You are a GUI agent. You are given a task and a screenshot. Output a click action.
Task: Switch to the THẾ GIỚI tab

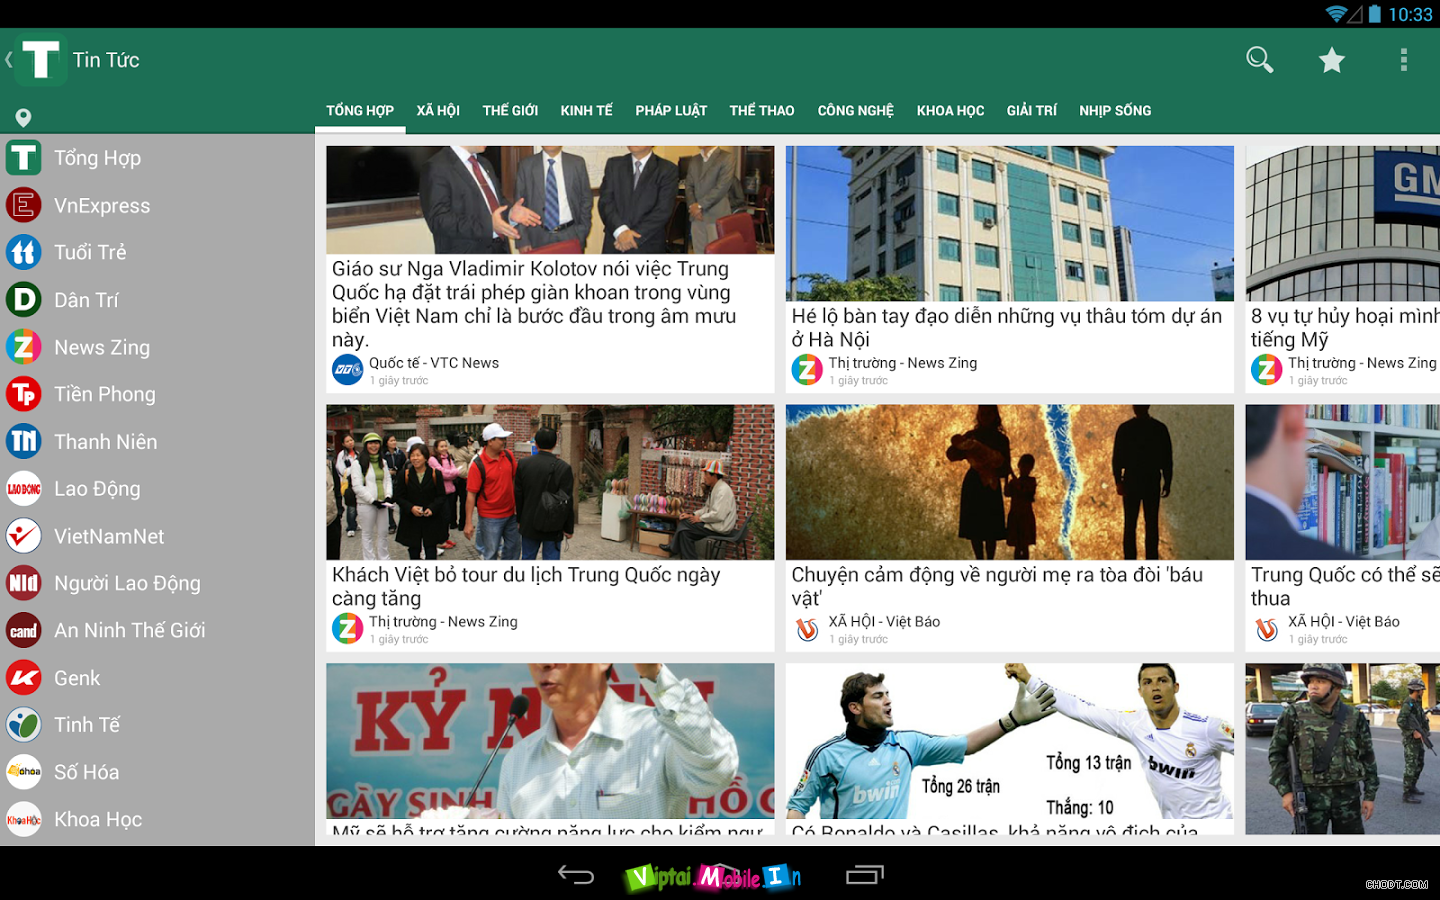pyautogui.click(x=510, y=110)
